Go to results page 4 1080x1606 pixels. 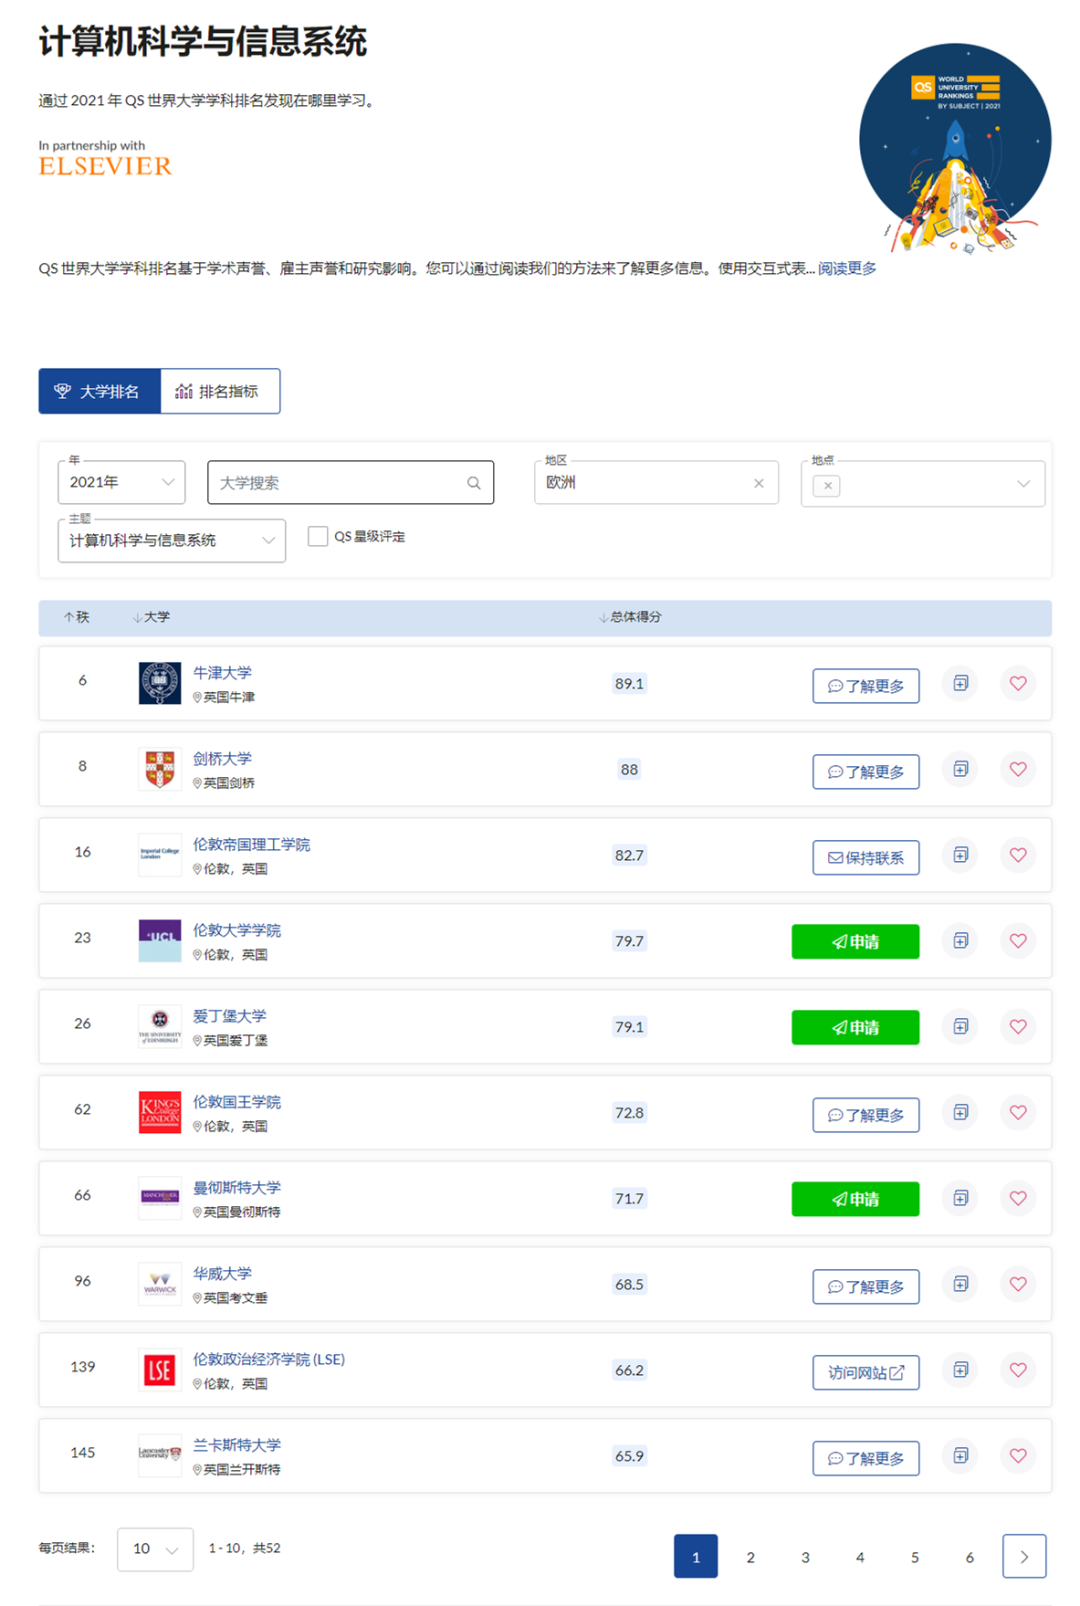click(860, 1557)
